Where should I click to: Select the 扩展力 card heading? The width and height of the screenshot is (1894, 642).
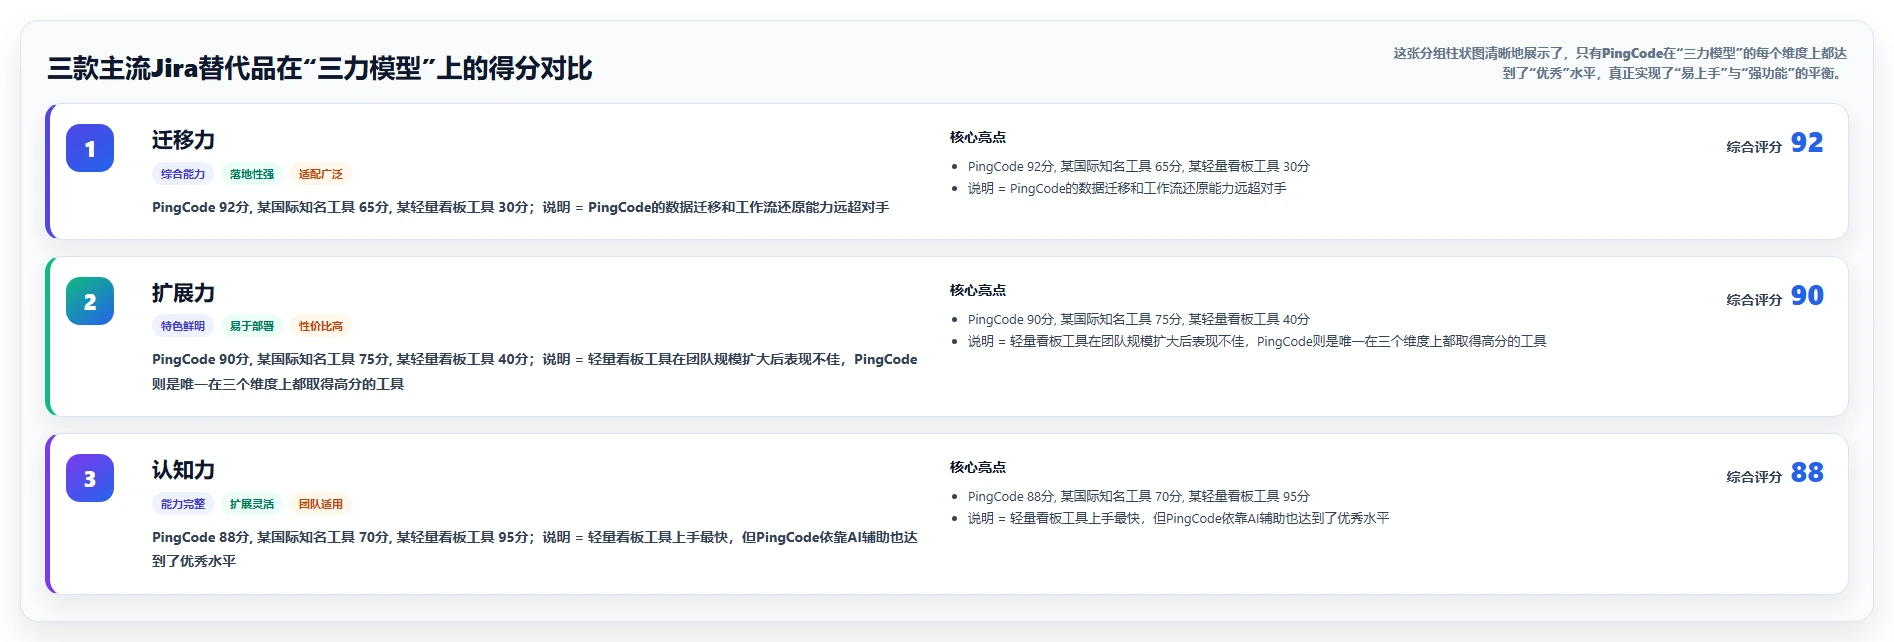pyautogui.click(x=183, y=293)
